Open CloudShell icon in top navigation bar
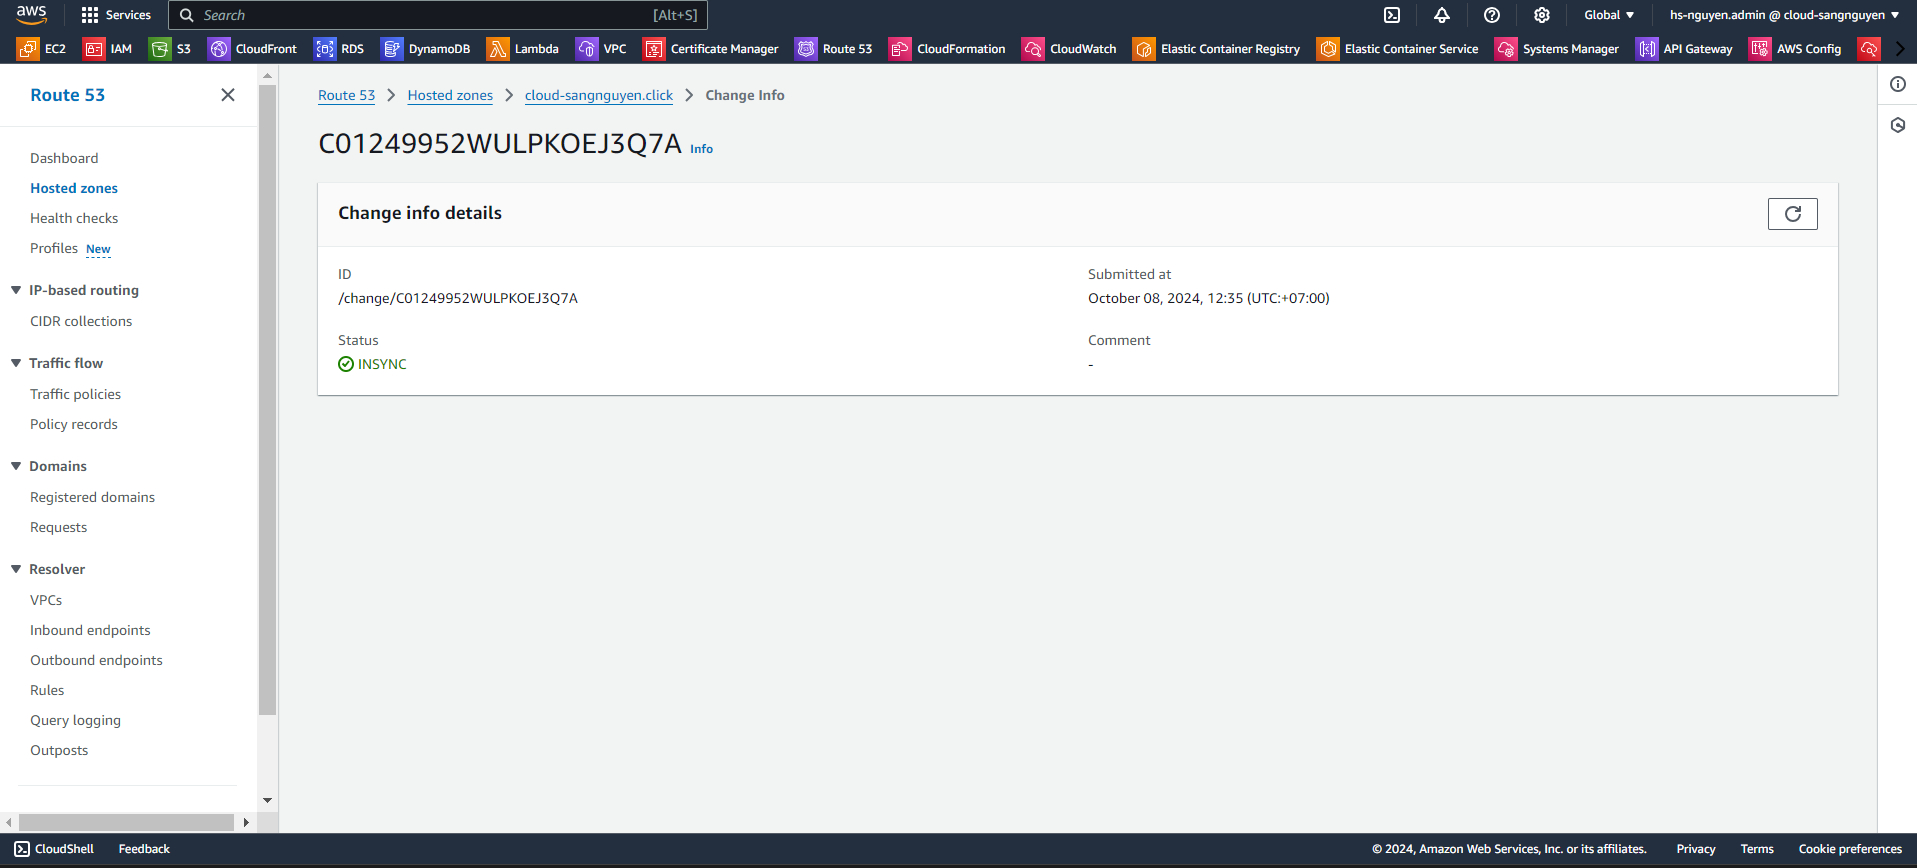This screenshot has width=1917, height=868. click(1391, 15)
